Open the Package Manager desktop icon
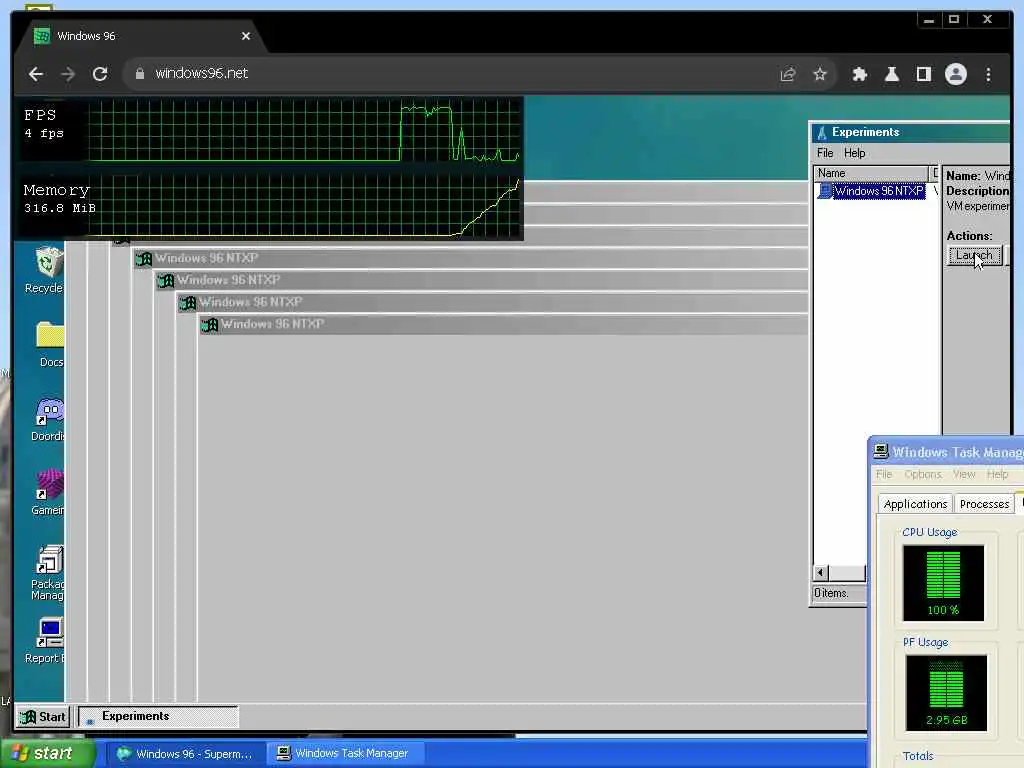 [x=48, y=573]
